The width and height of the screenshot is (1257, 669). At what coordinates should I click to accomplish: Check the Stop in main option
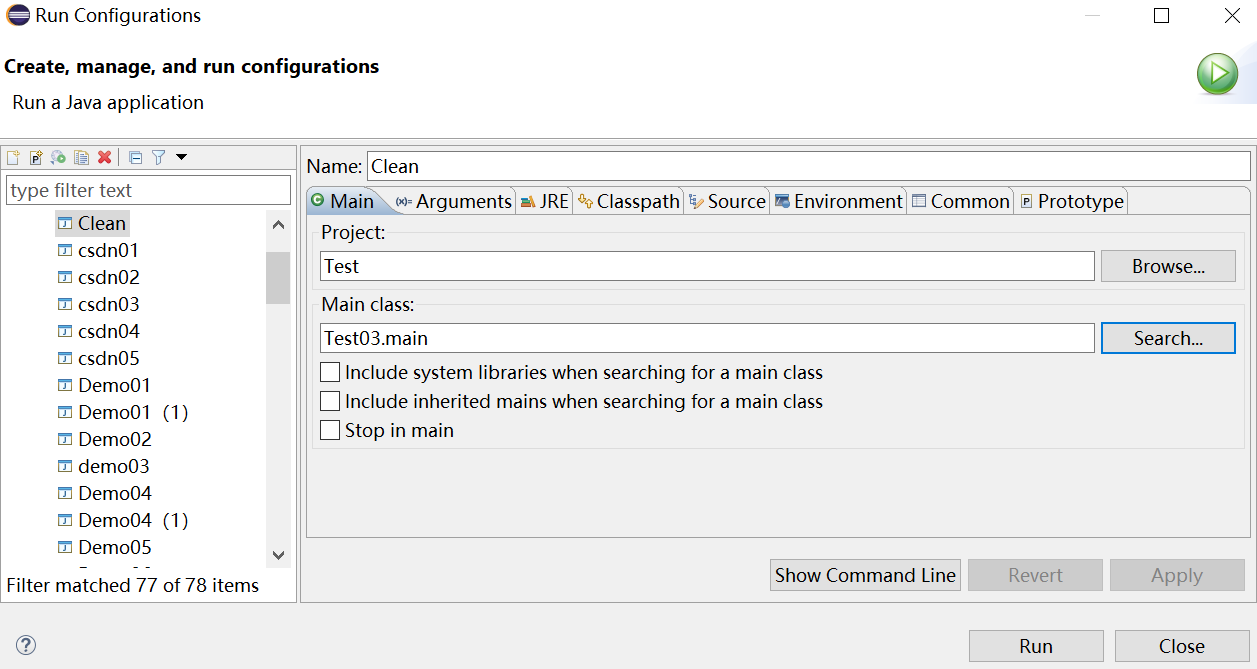[330, 431]
